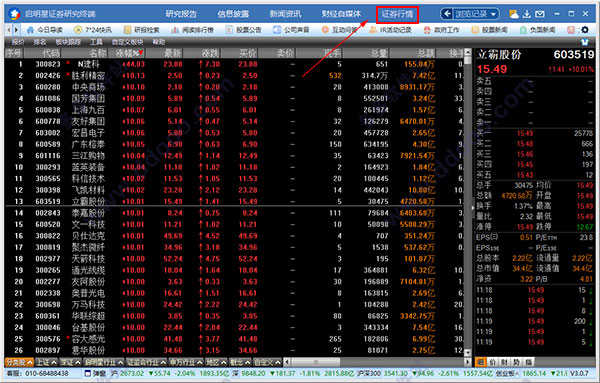This screenshot has width=600, height=383.
Task: Click the horizontal scrollbar thumb below table
Action: click(x=315, y=362)
